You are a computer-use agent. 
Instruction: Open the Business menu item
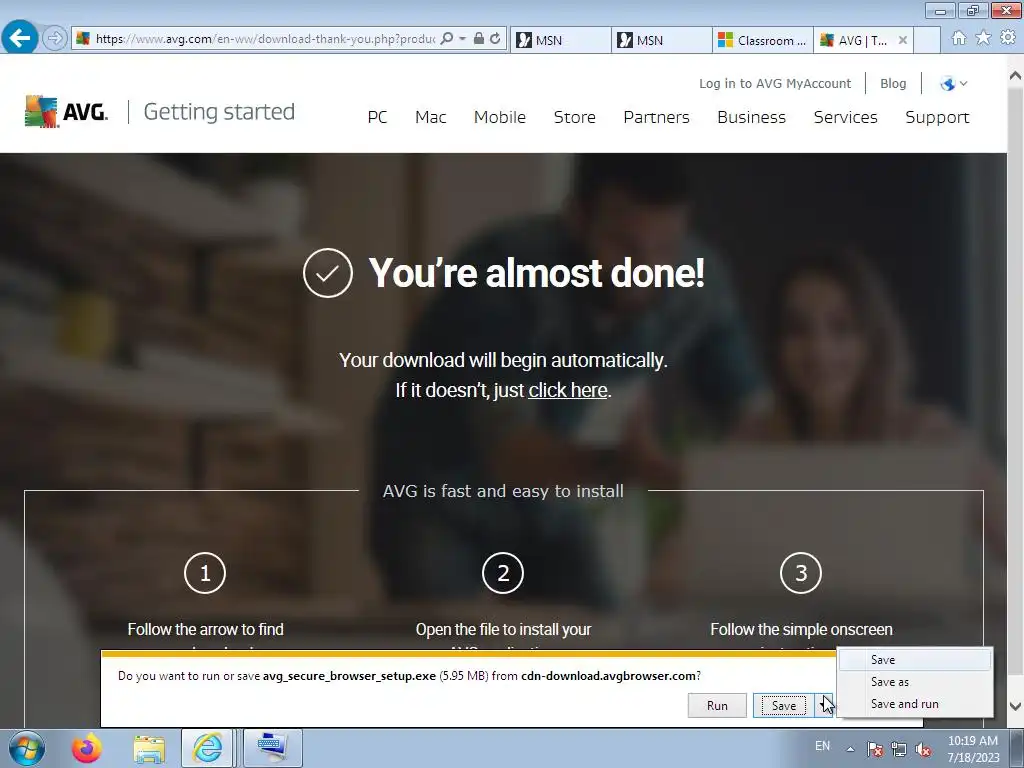pyautogui.click(x=751, y=117)
